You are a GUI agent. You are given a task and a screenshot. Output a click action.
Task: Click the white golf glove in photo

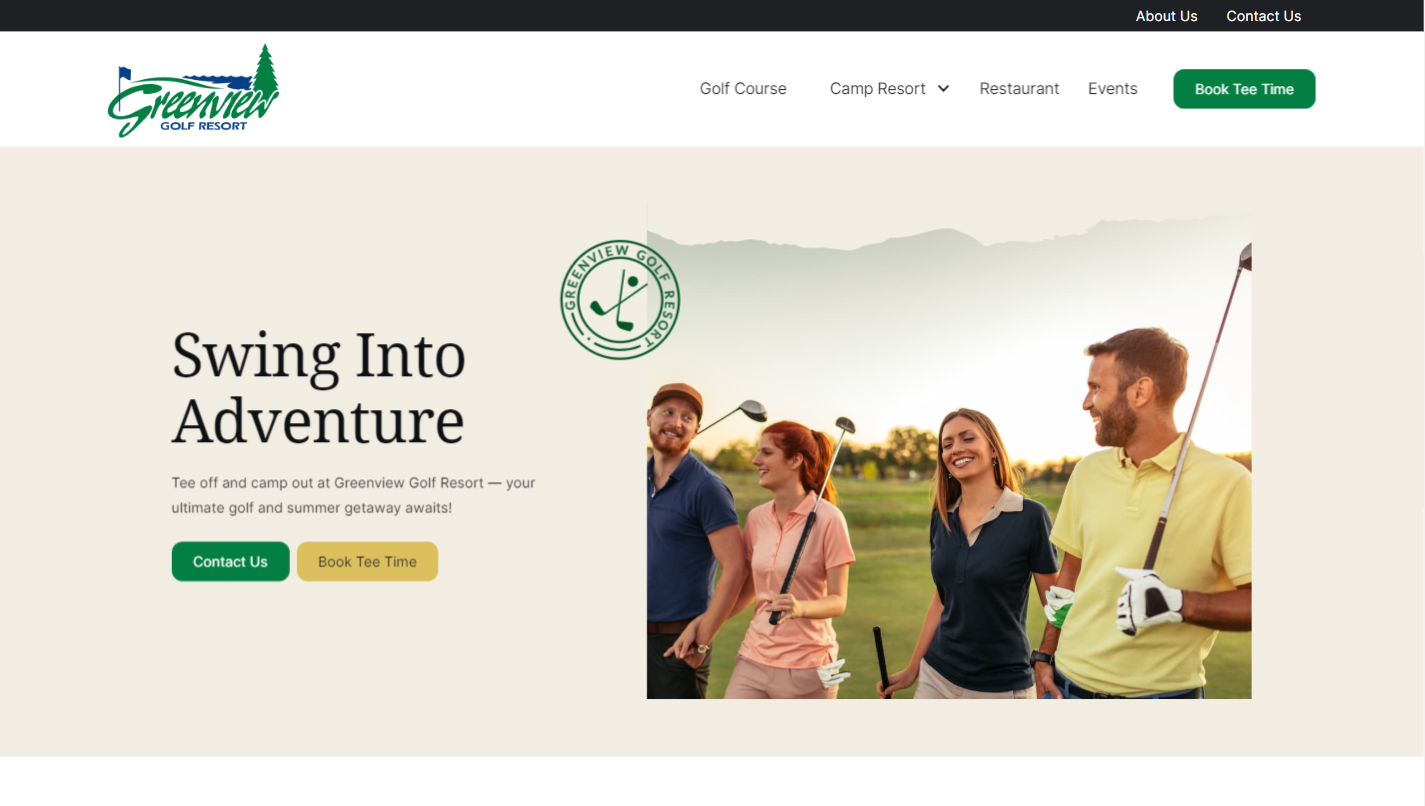point(1149,598)
